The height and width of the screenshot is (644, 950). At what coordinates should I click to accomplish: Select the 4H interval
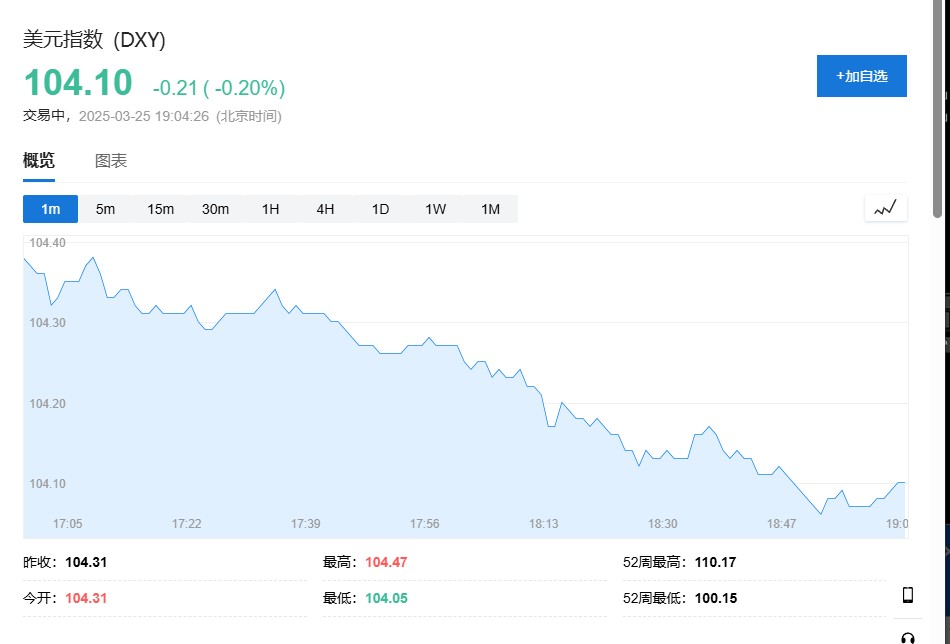(325, 209)
